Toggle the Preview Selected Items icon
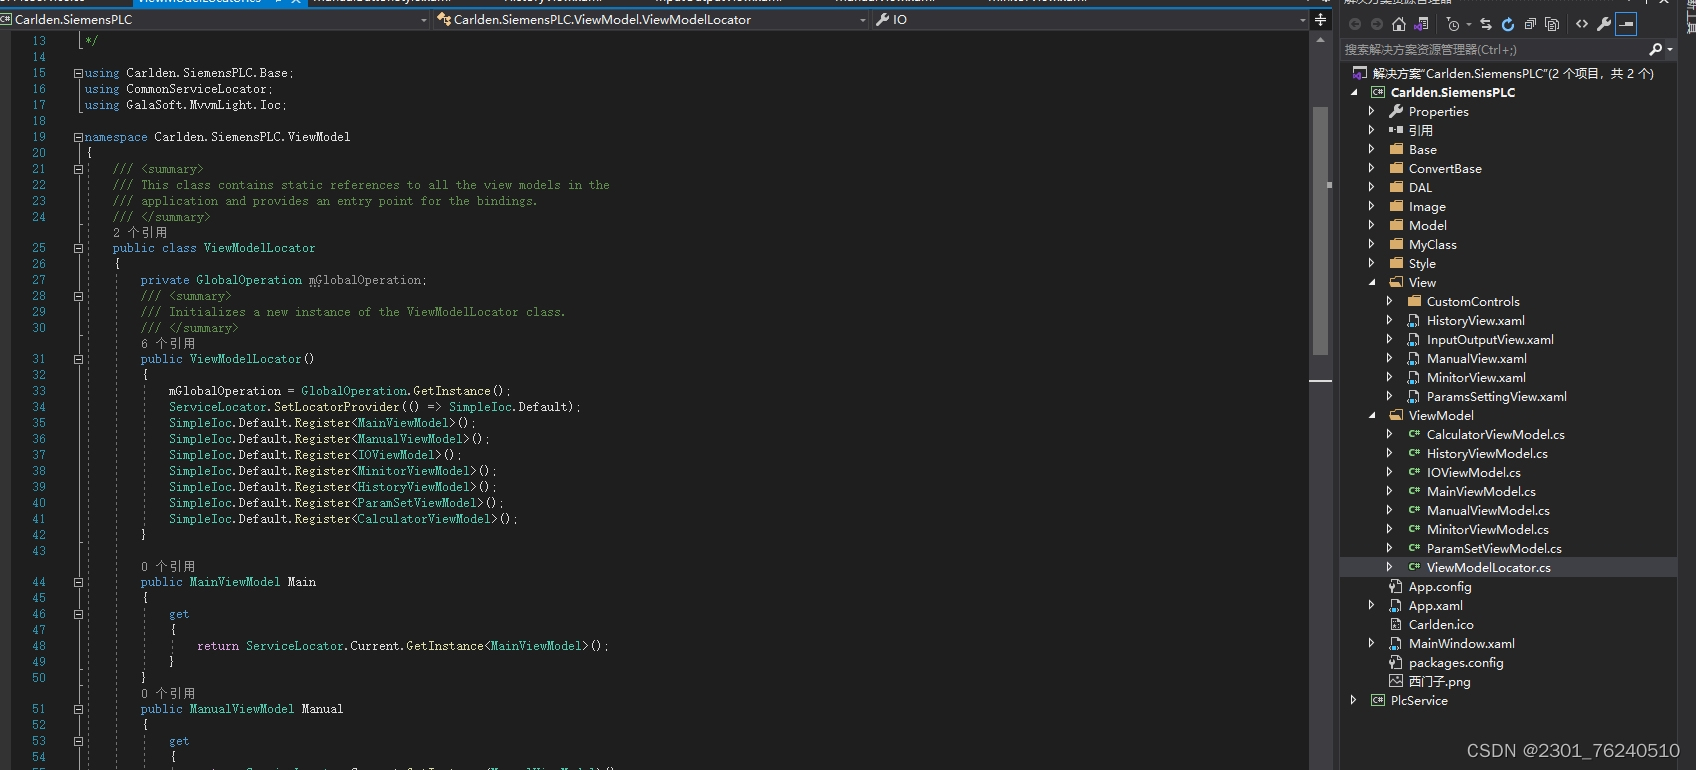 [x=1626, y=24]
